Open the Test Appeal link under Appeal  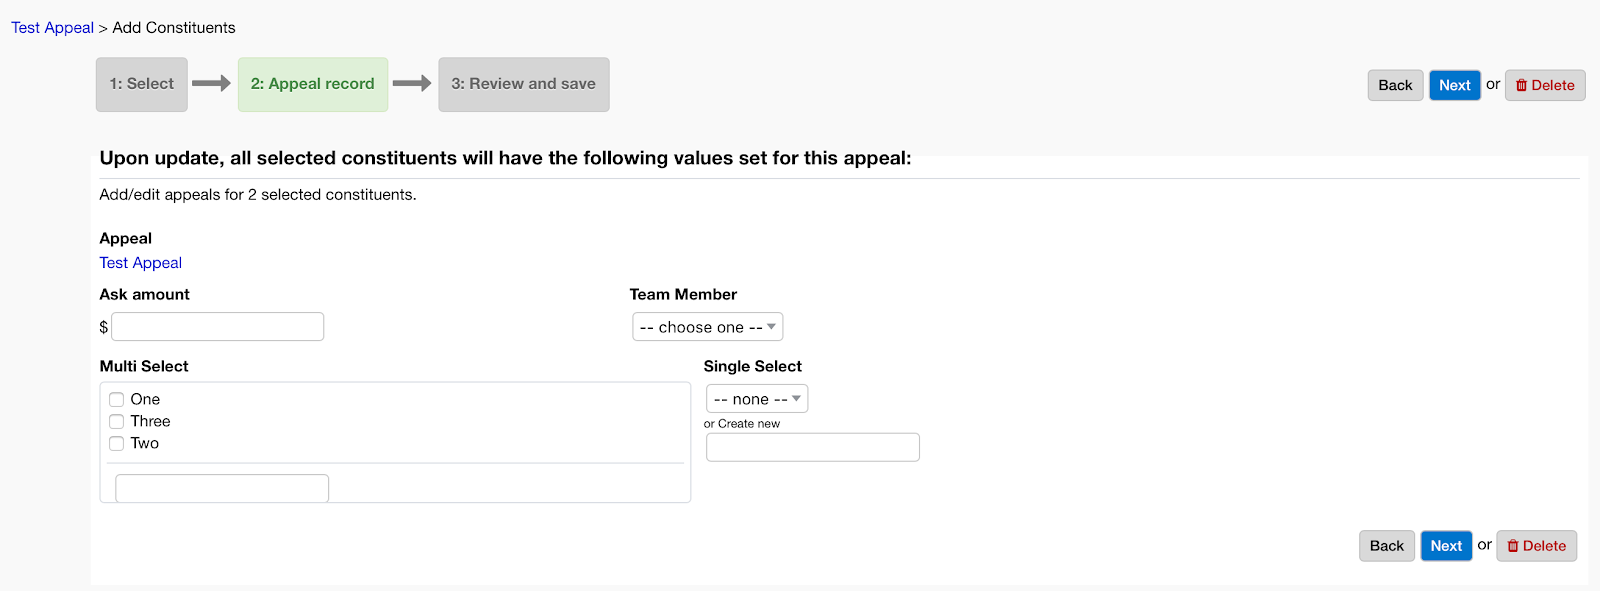tap(140, 263)
